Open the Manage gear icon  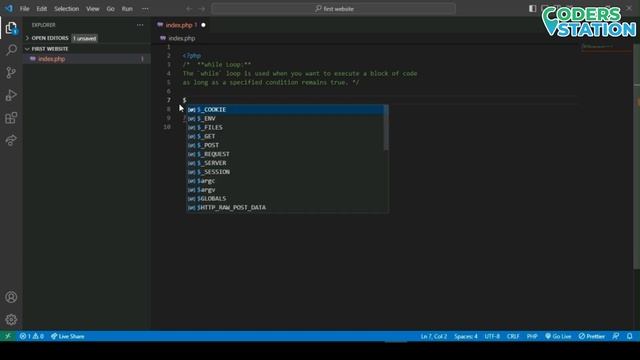click(11, 320)
